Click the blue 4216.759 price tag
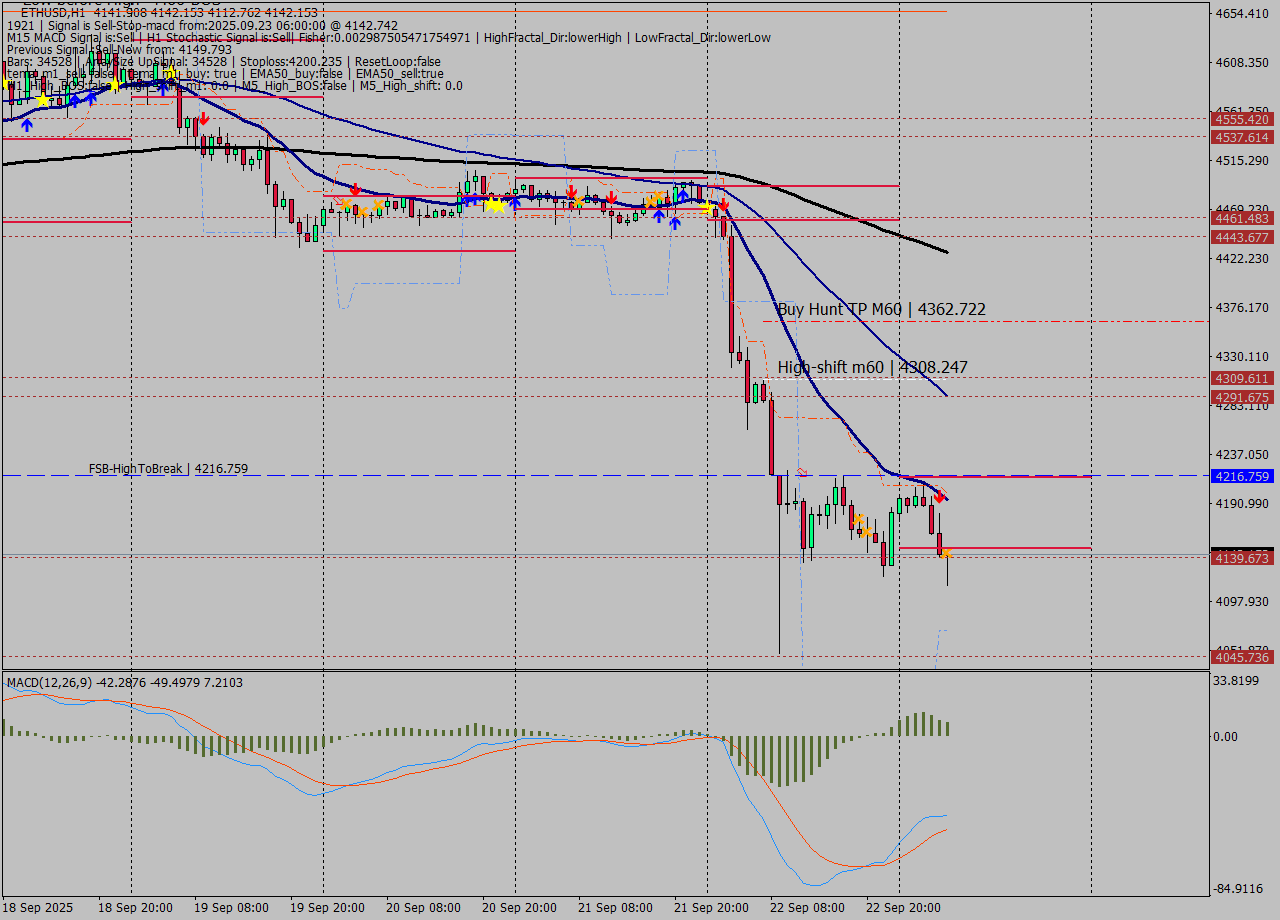This screenshot has height=920, width=1280. click(x=1241, y=477)
